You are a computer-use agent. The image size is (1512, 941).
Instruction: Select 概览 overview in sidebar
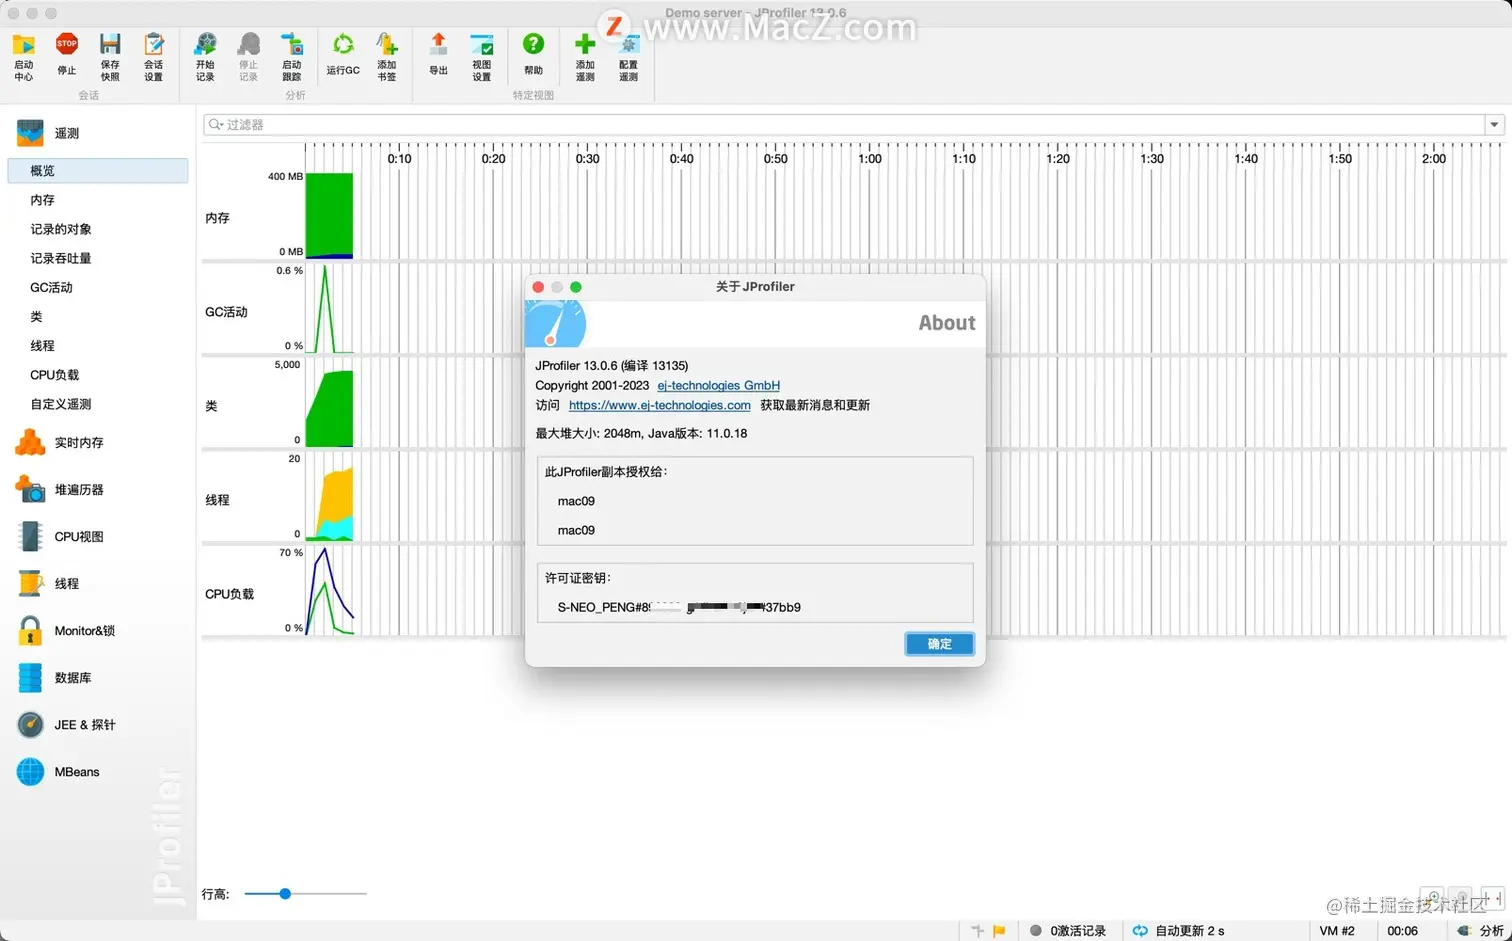pos(97,171)
